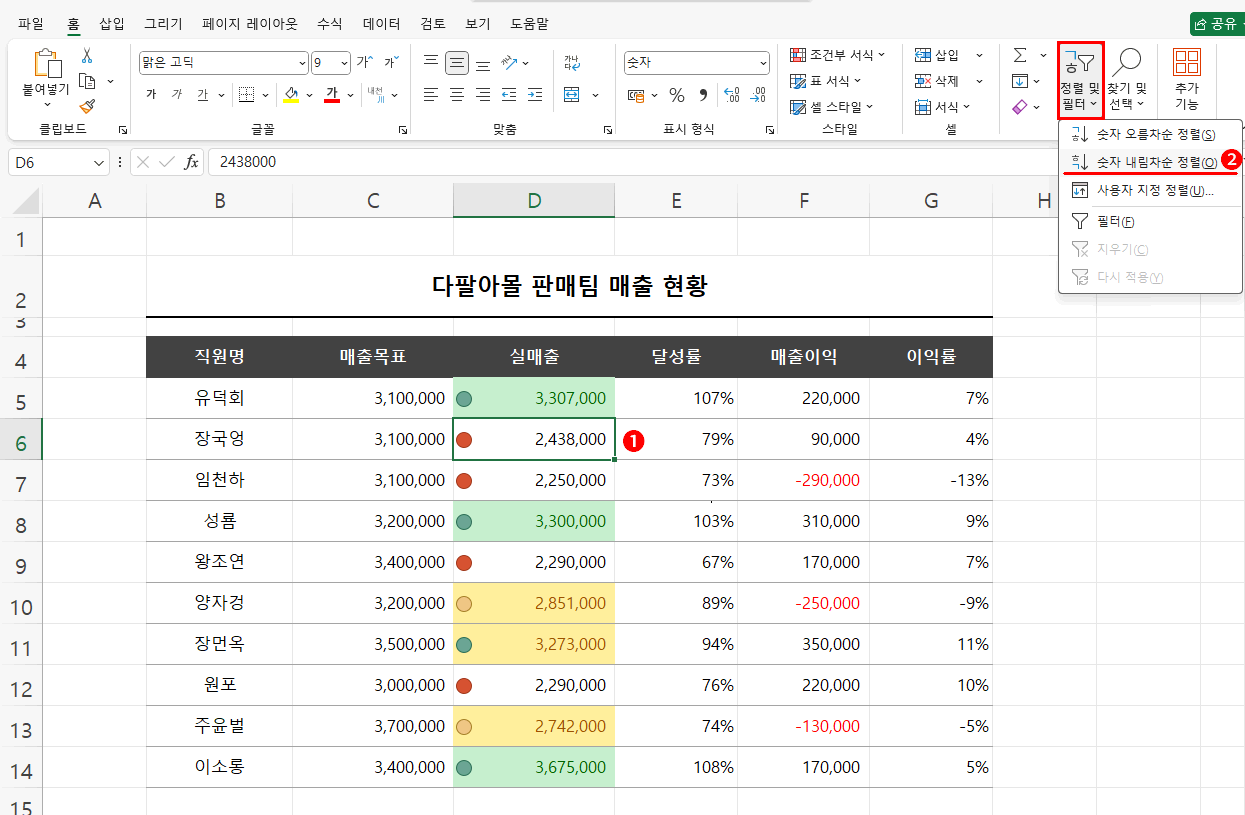
Task: Click the decrease indent icon
Action: (x=509, y=95)
